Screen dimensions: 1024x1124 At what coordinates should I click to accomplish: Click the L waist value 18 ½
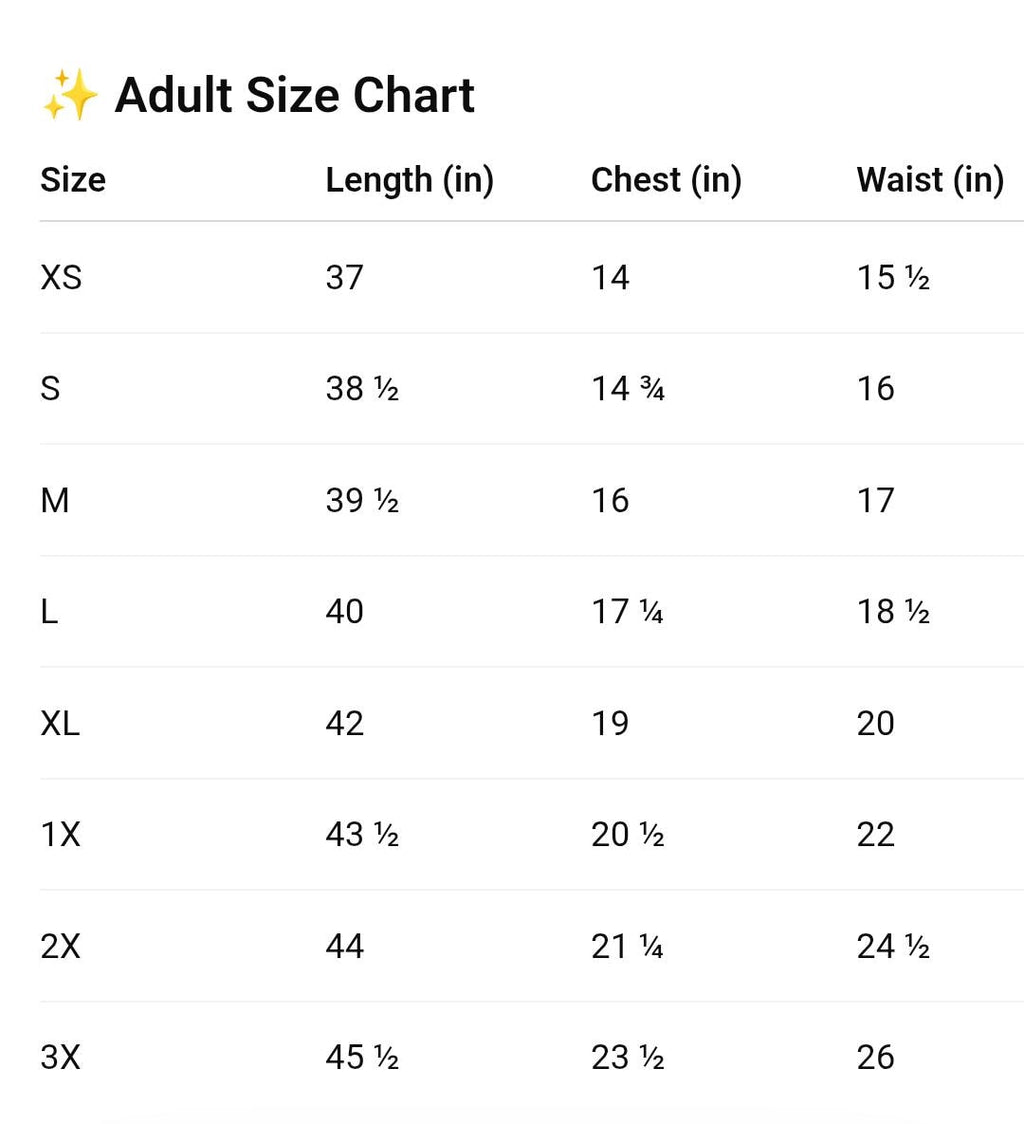[893, 611]
